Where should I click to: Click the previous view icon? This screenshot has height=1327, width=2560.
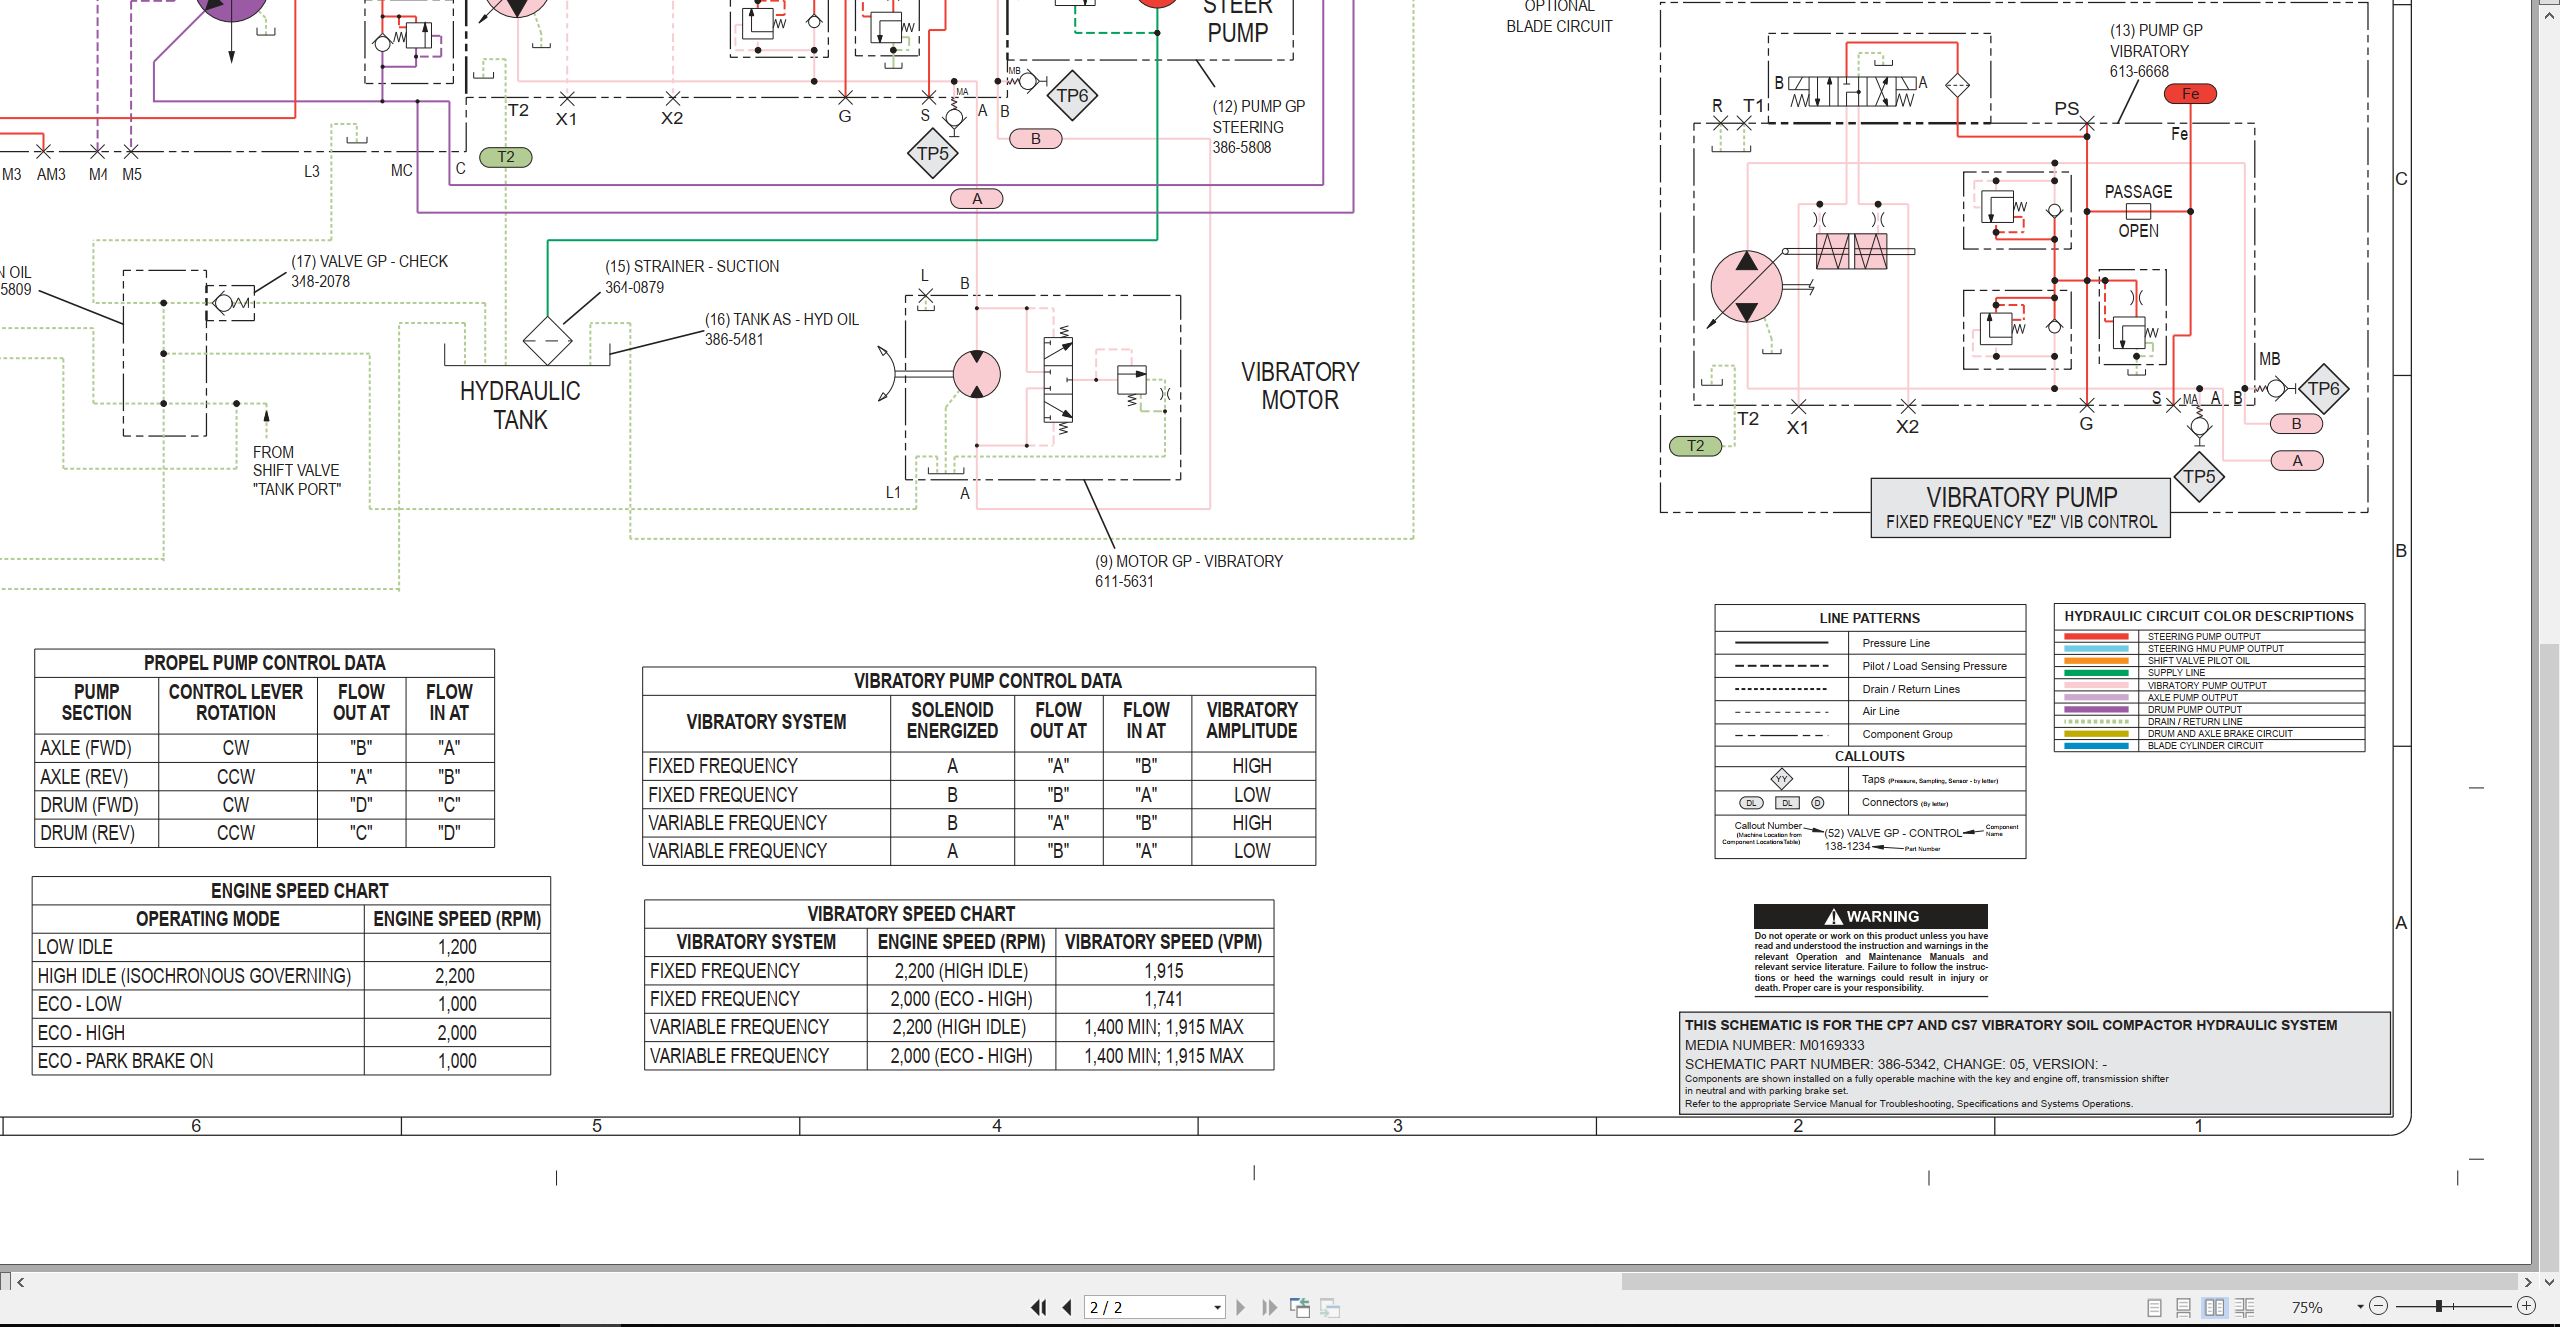point(1300,1307)
